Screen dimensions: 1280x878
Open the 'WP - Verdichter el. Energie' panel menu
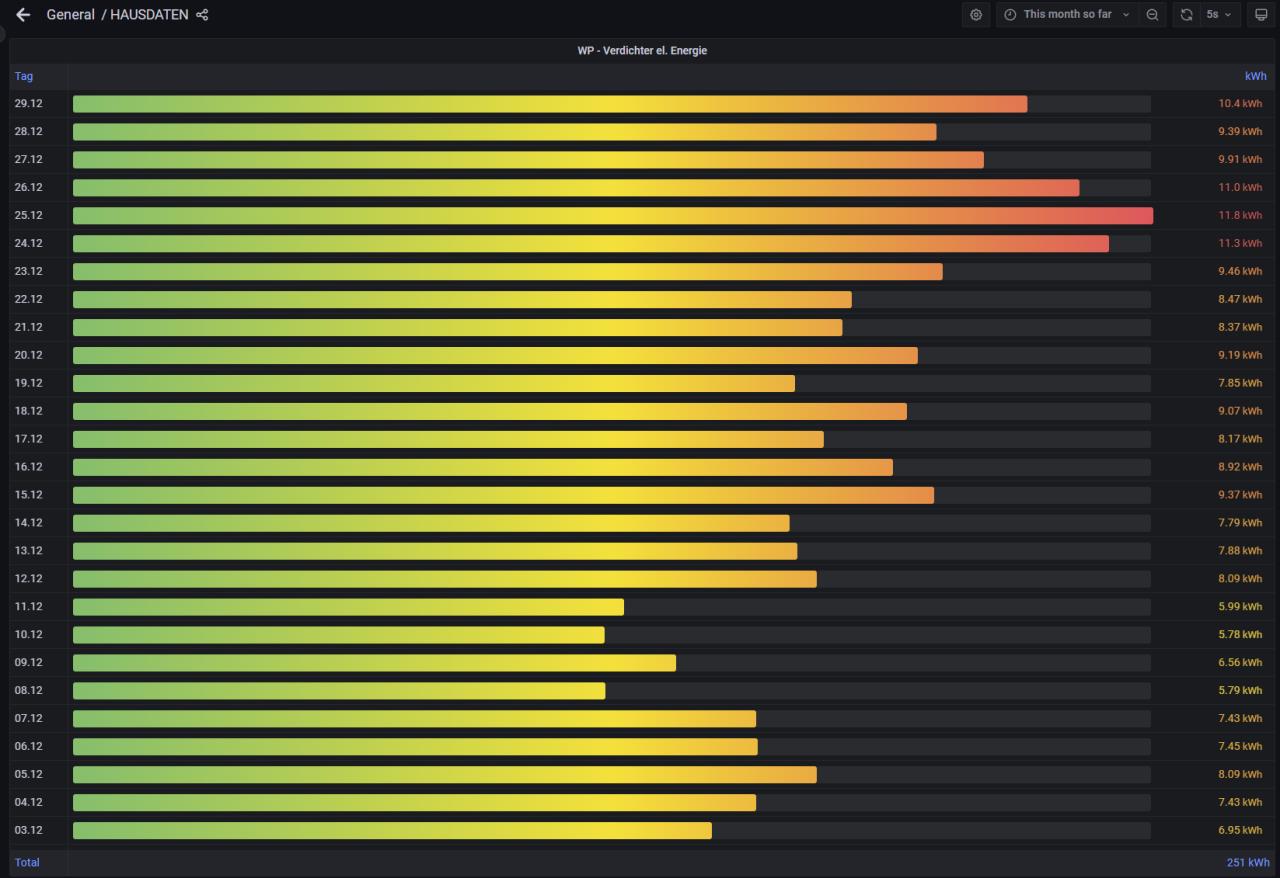click(x=641, y=50)
